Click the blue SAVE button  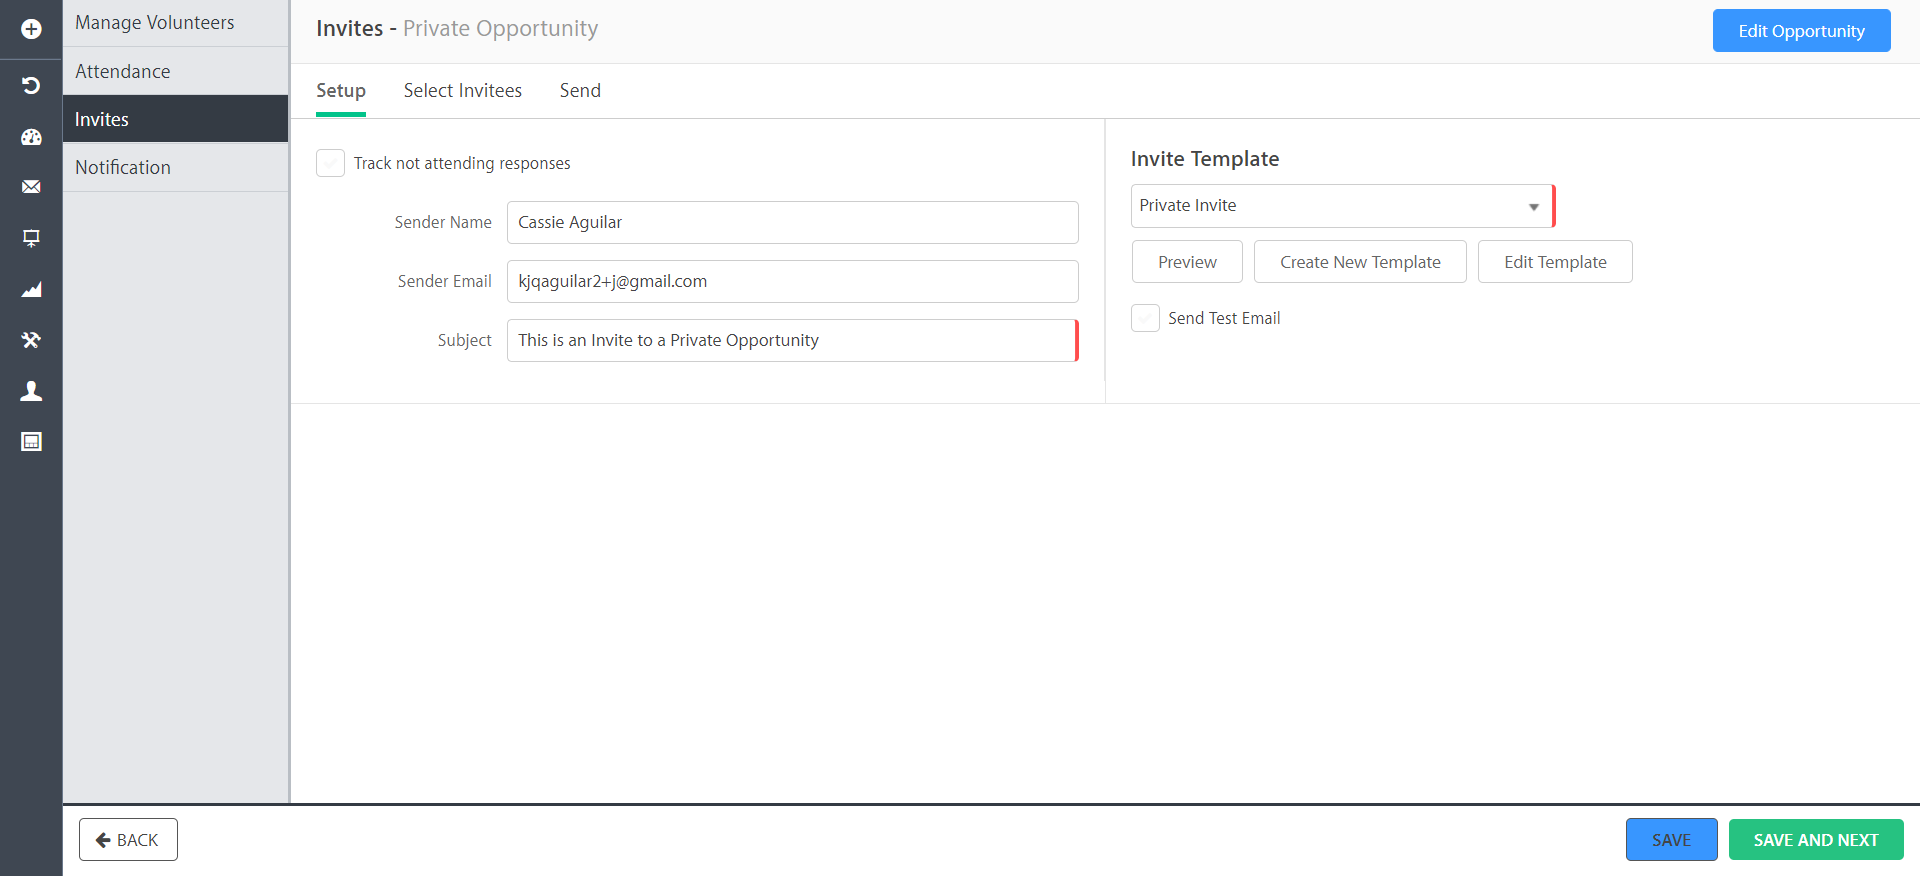[x=1671, y=840]
